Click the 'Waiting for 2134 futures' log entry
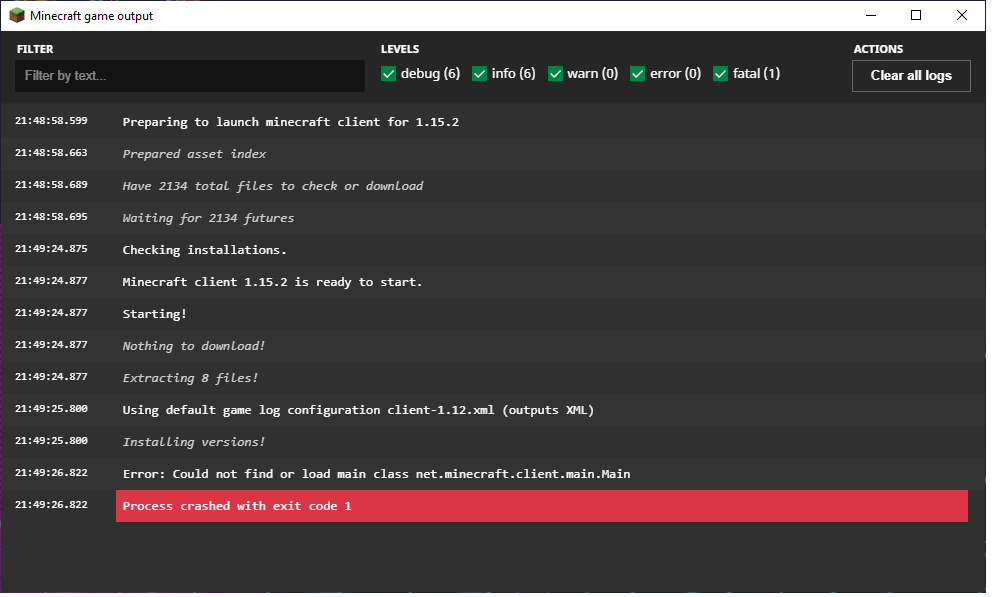Viewport: 994px width, 597px height. pos(208,218)
